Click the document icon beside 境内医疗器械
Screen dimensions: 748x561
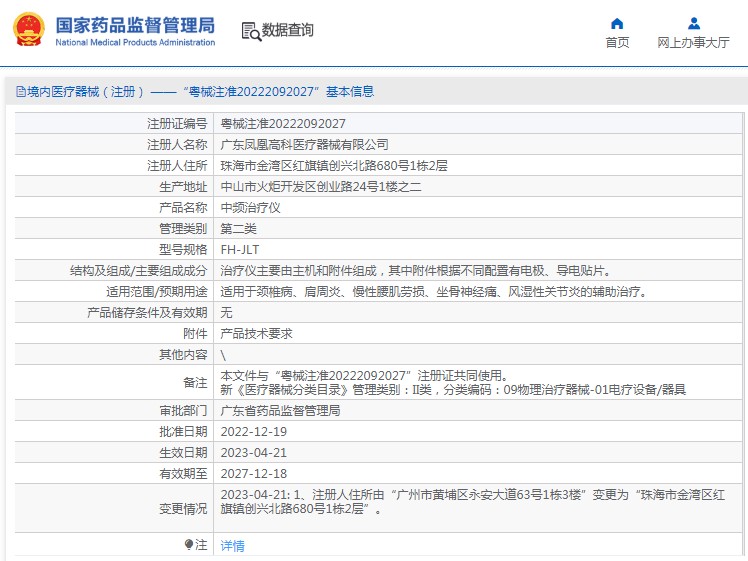(21, 91)
